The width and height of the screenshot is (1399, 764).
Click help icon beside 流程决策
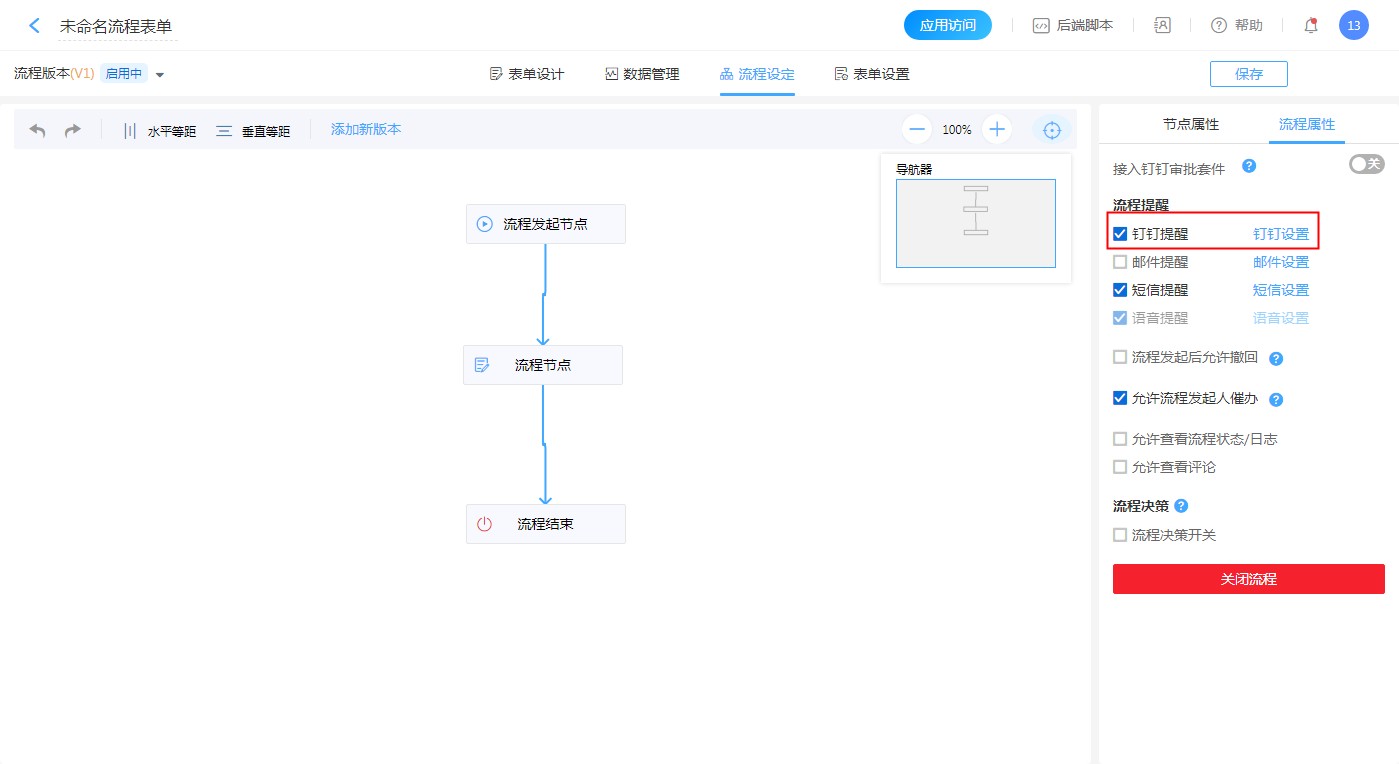1181,506
